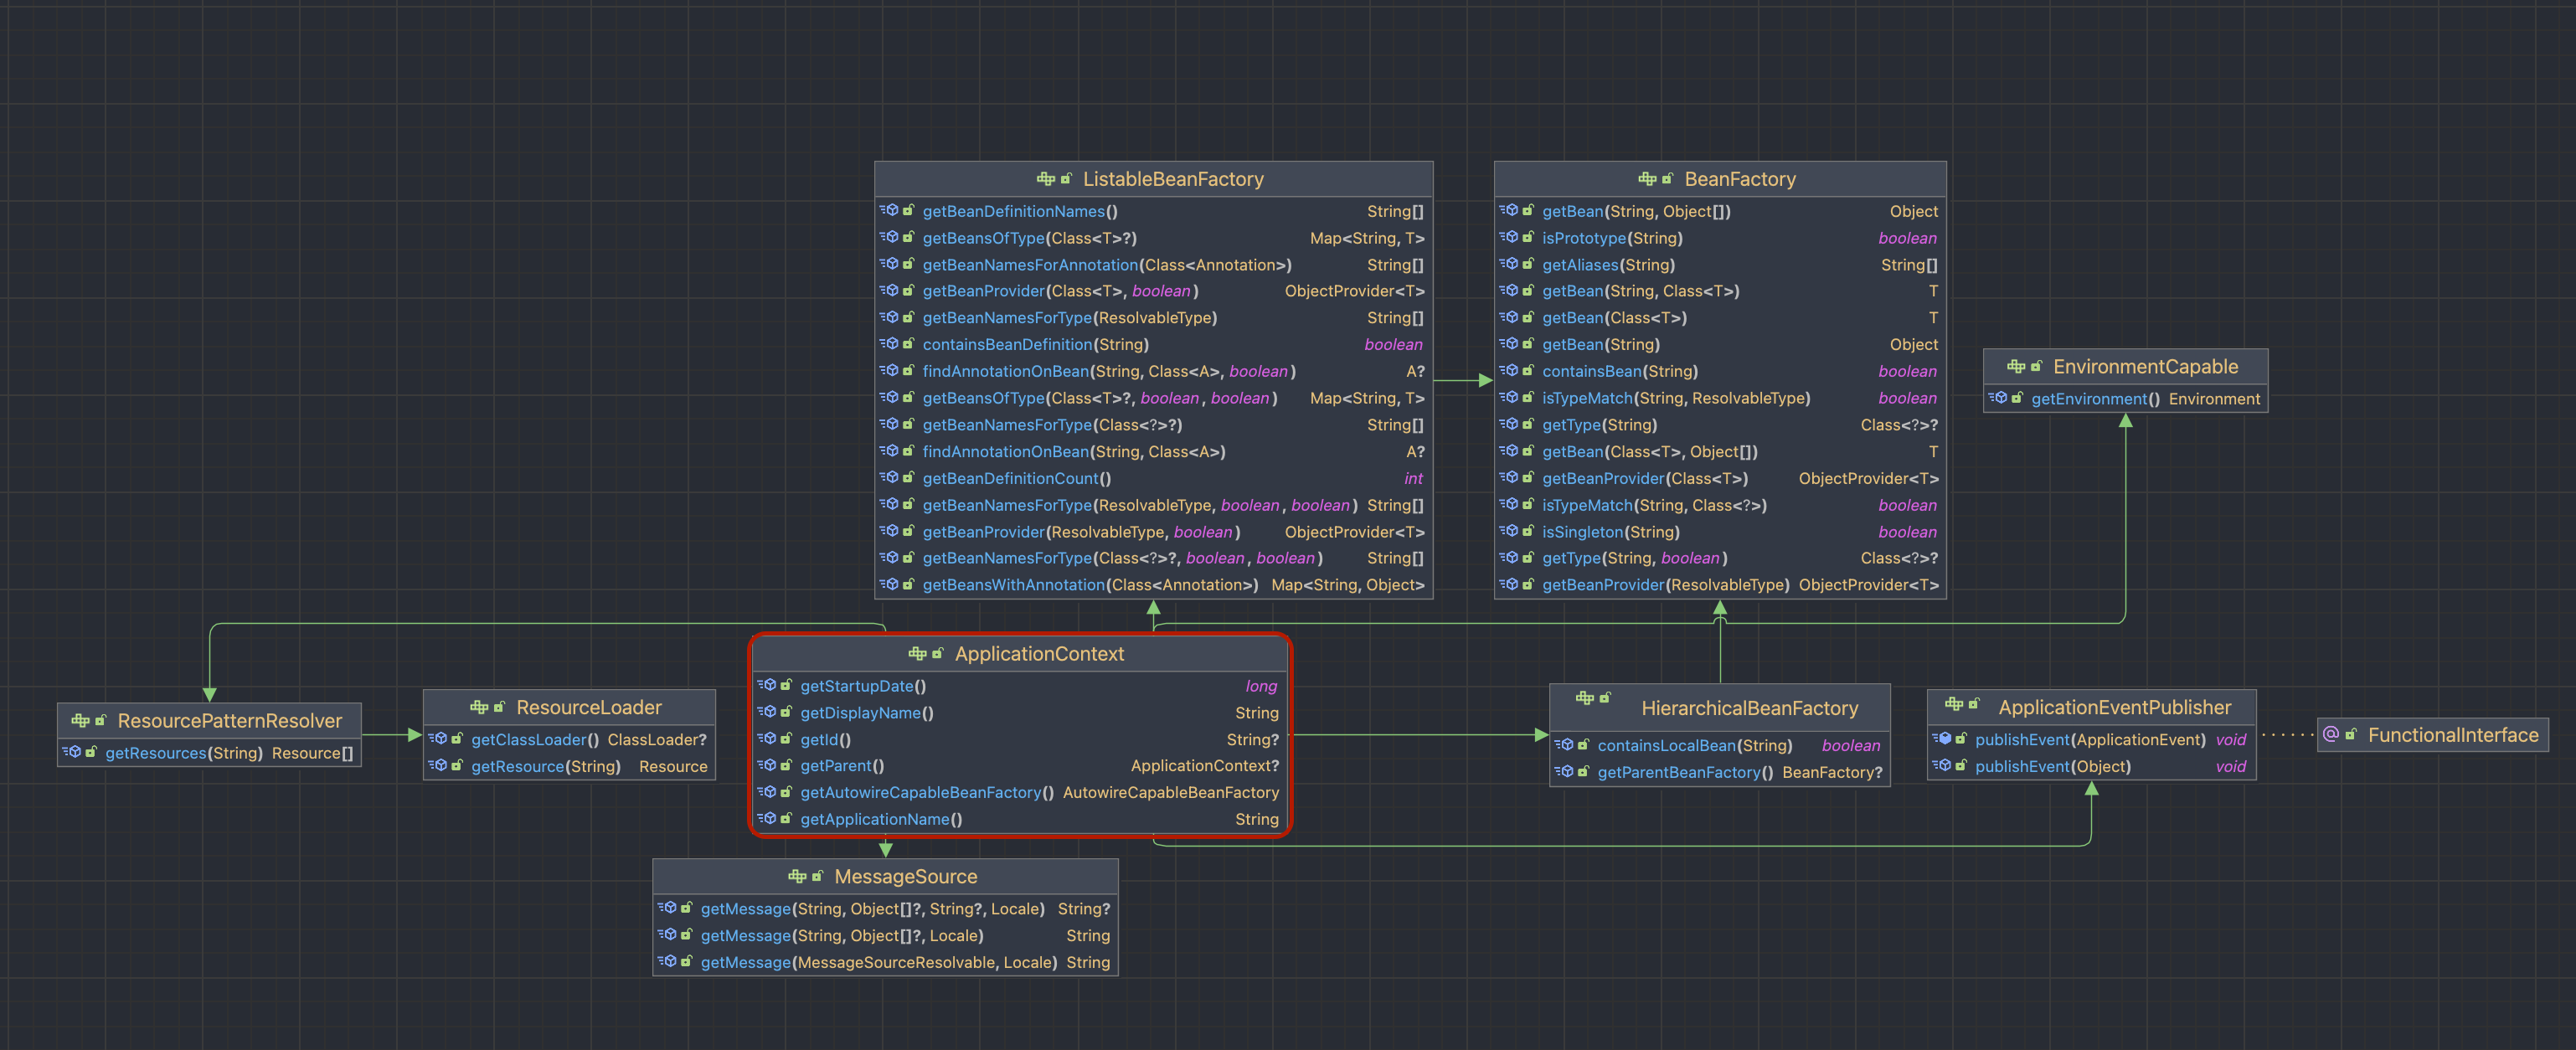Click the interface icon in HierarchicalBeanFactory header
Viewport: 2576px width, 1050px height.
1584,698
